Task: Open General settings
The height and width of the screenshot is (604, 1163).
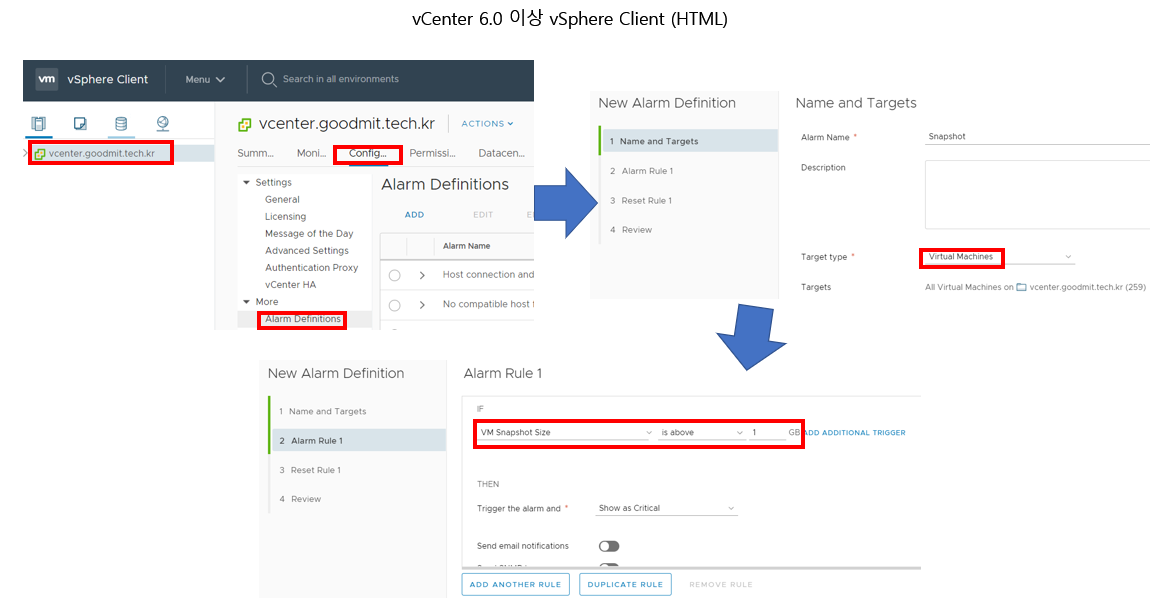Action: [283, 200]
